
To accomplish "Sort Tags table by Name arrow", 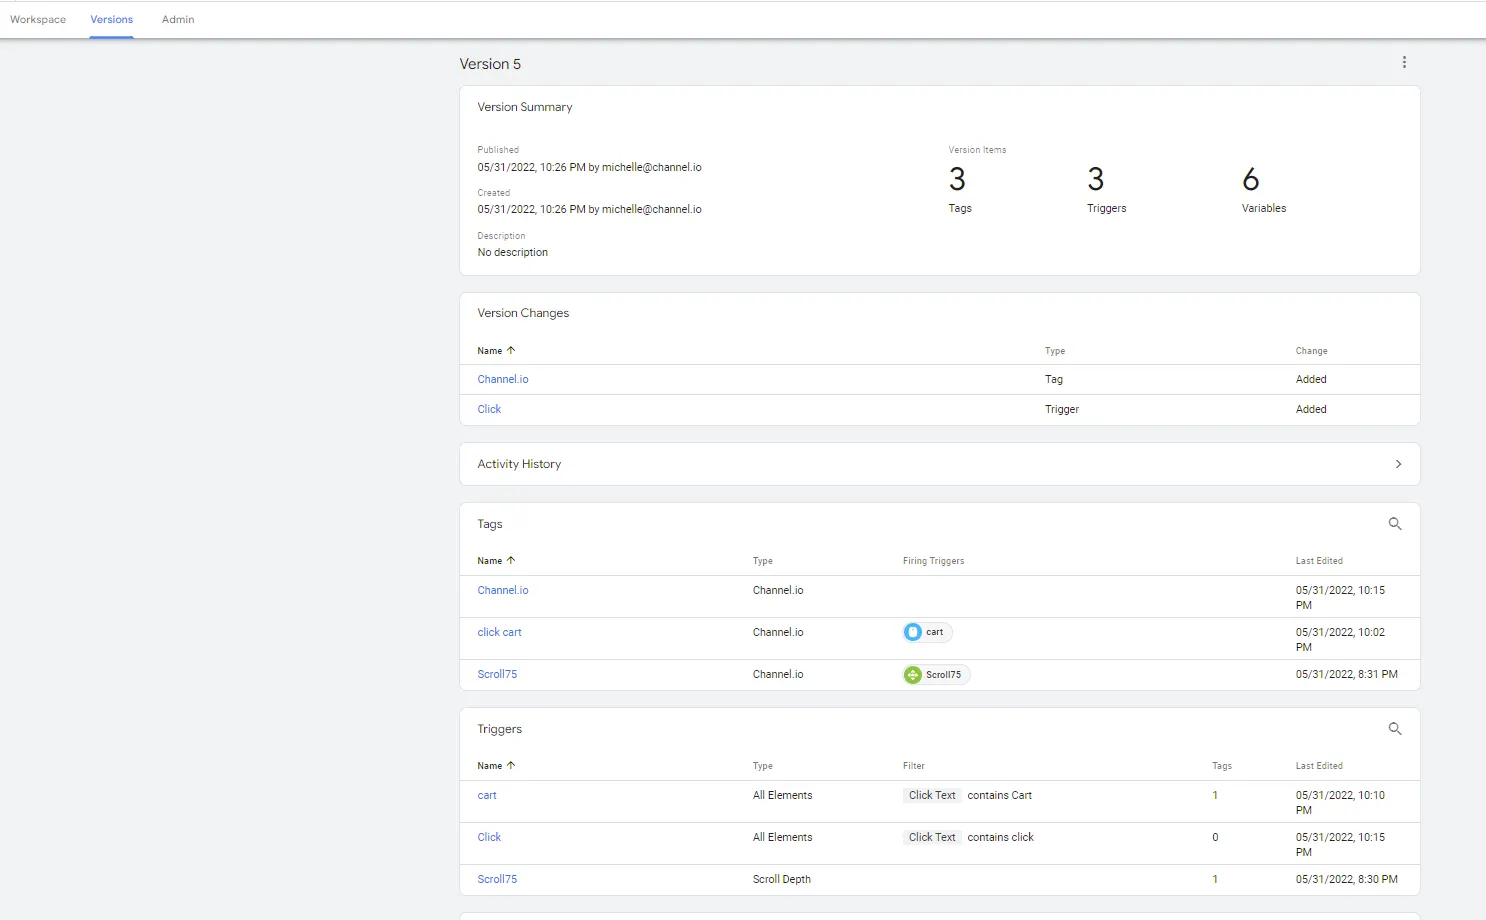I will pyautogui.click(x=511, y=561).
